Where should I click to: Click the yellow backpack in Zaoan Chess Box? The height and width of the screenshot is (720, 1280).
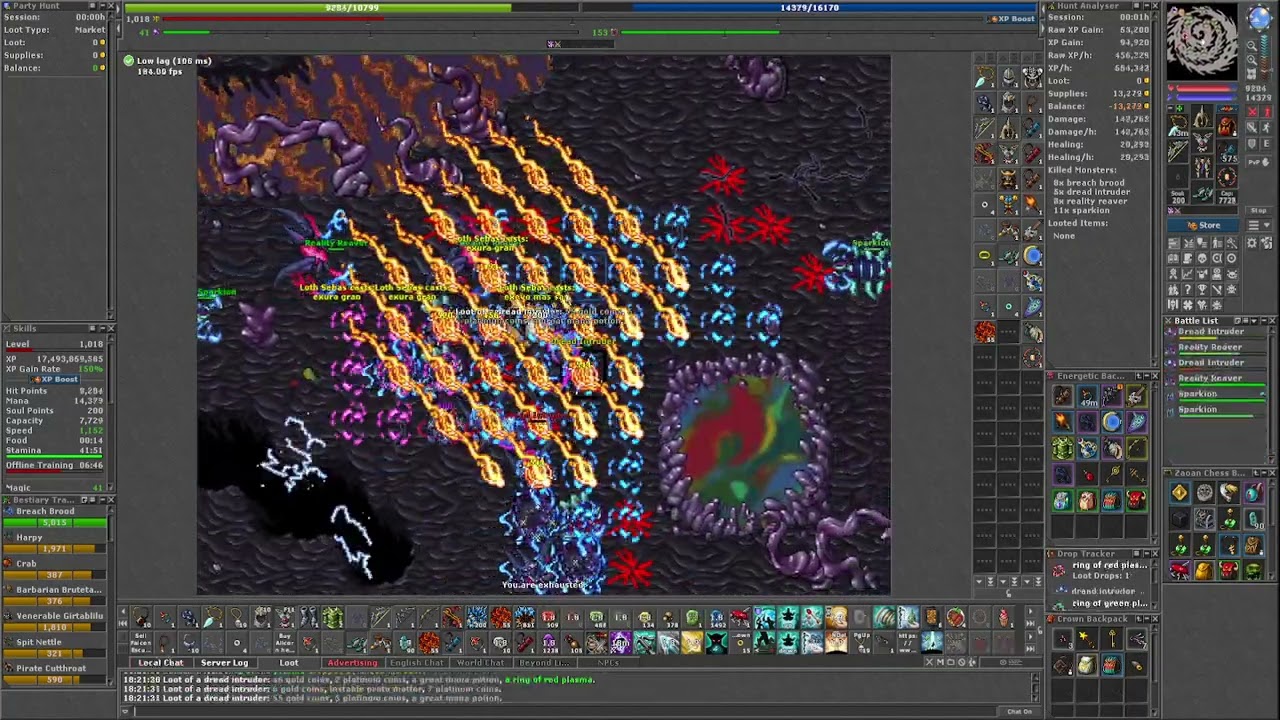pos(1204,570)
